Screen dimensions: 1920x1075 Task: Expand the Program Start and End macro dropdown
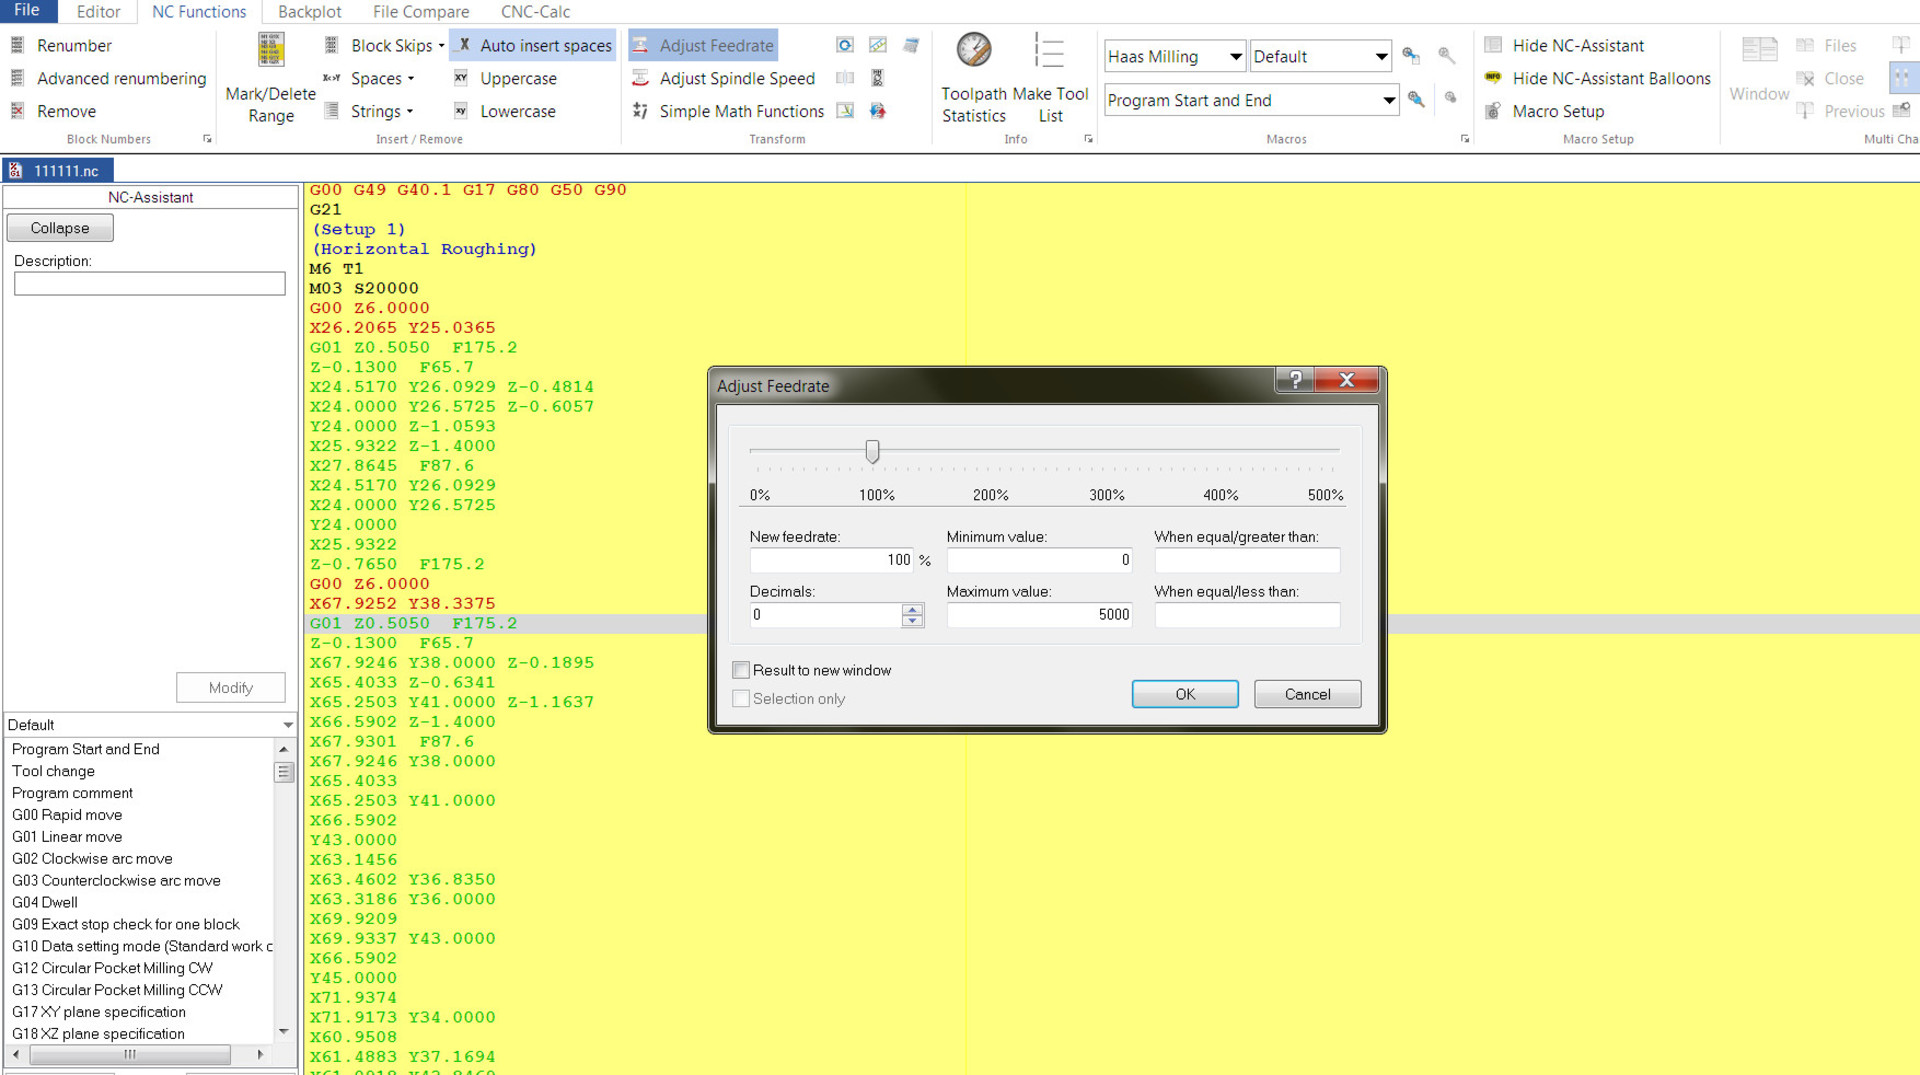pyautogui.click(x=1388, y=101)
